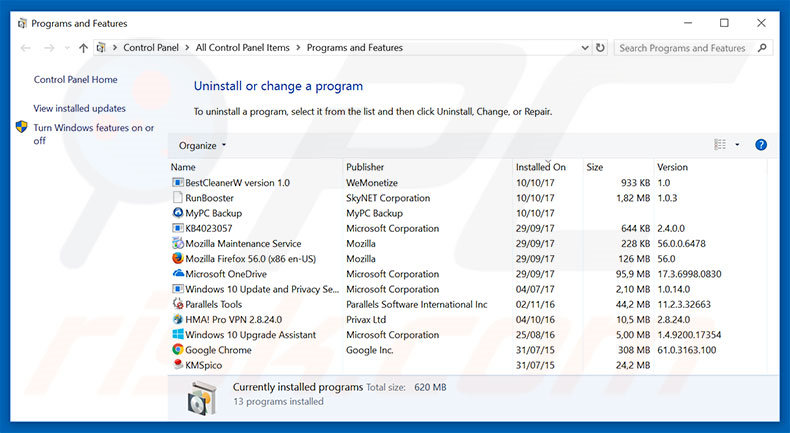This screenshot has width=790, height=433.
Task: Click Programs and Features breadcrumb
Action: point(355,48)
